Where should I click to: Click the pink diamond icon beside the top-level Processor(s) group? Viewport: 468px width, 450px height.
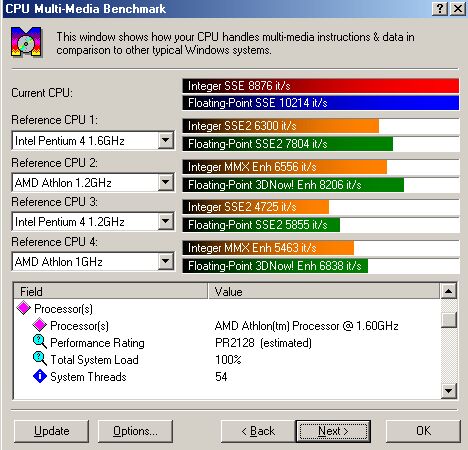tap(24, 308)
